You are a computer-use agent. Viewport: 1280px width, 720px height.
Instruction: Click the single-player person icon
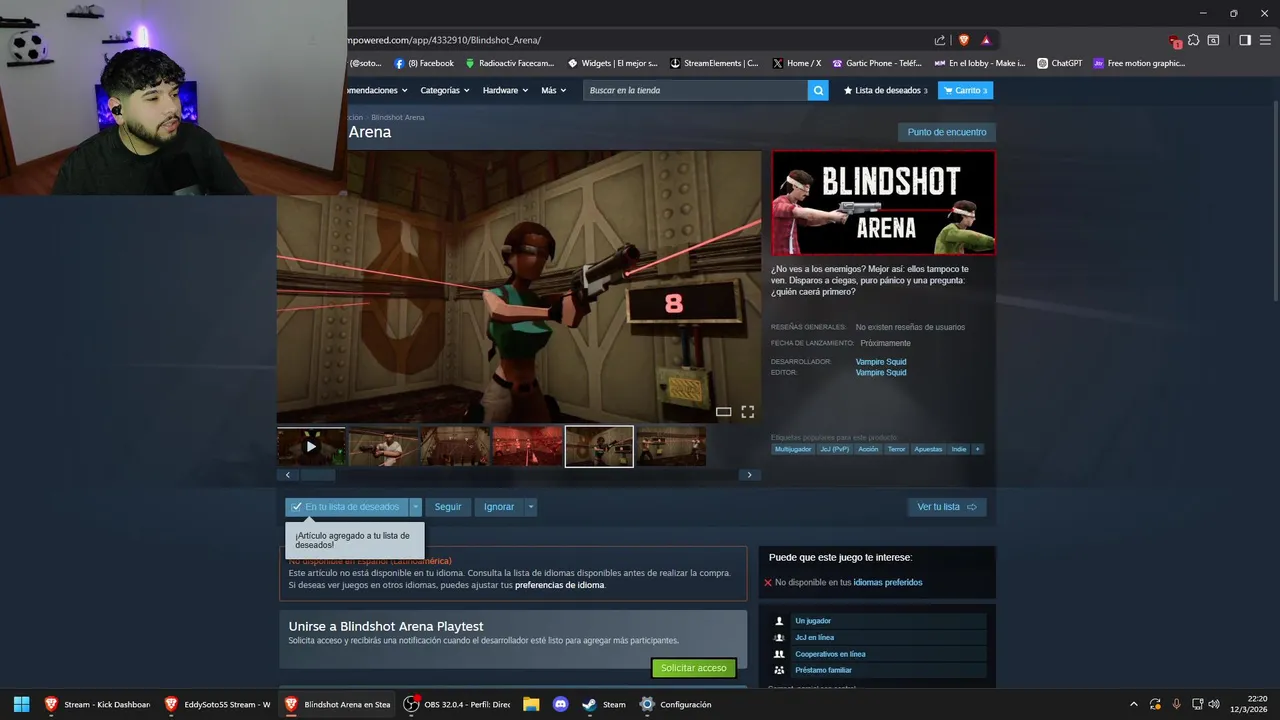pyautogui.click(x=779, y=621)
